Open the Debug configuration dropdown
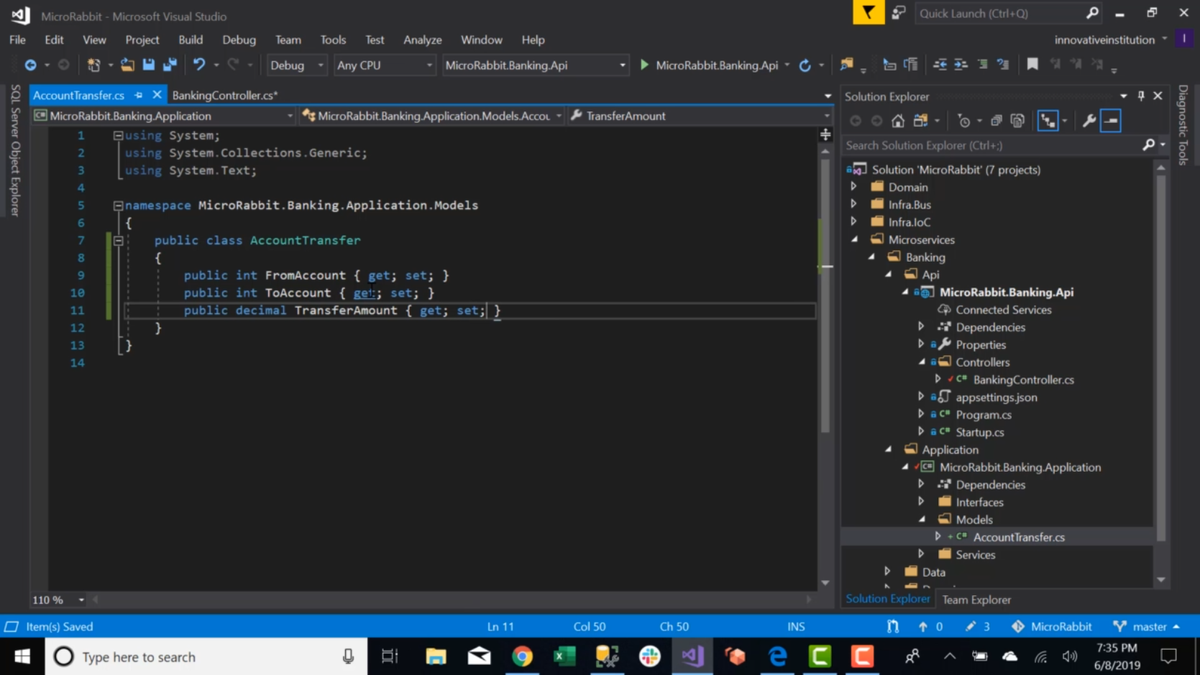 coord(297,65)
